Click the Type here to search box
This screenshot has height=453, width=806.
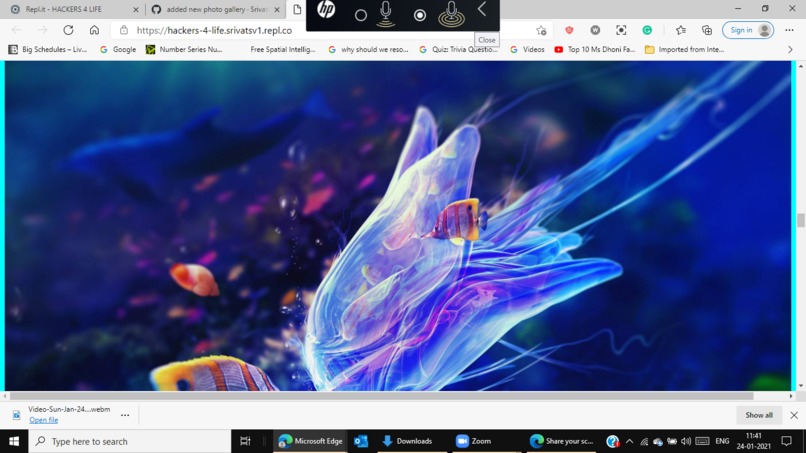[130, 441]
